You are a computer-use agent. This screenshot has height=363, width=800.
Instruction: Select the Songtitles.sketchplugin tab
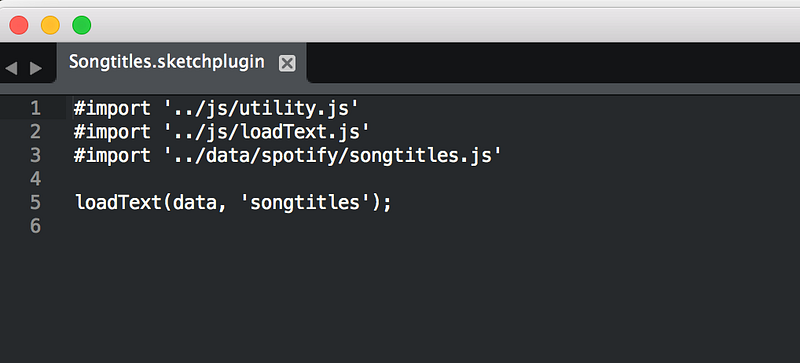pos(182,62)
